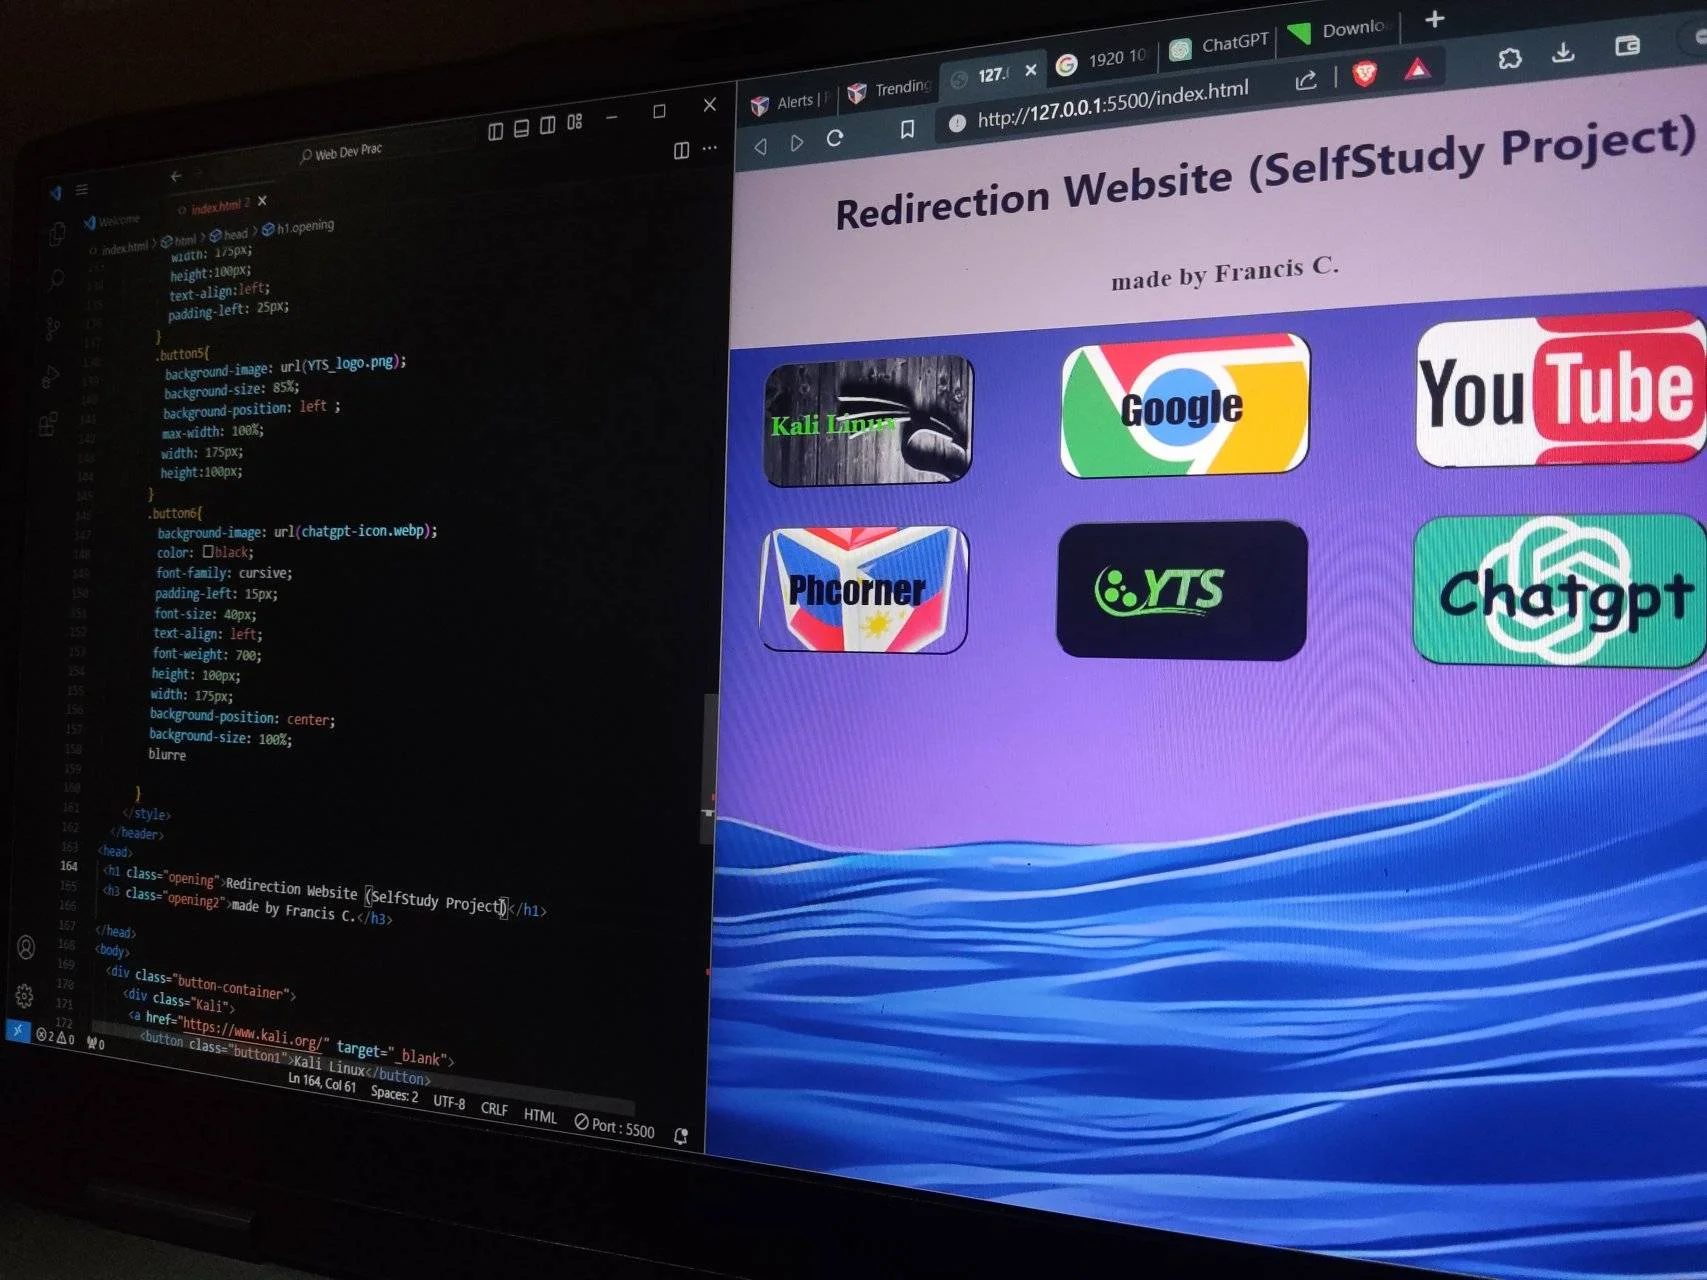Click the browser back arrow

[x=761, y=146]
